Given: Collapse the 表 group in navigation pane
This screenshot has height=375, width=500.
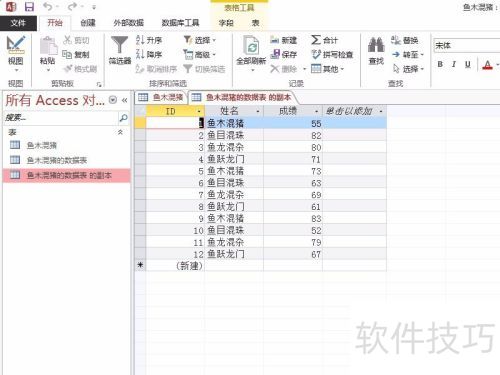Looking at the screenshot, I should (x=120, y=132).
